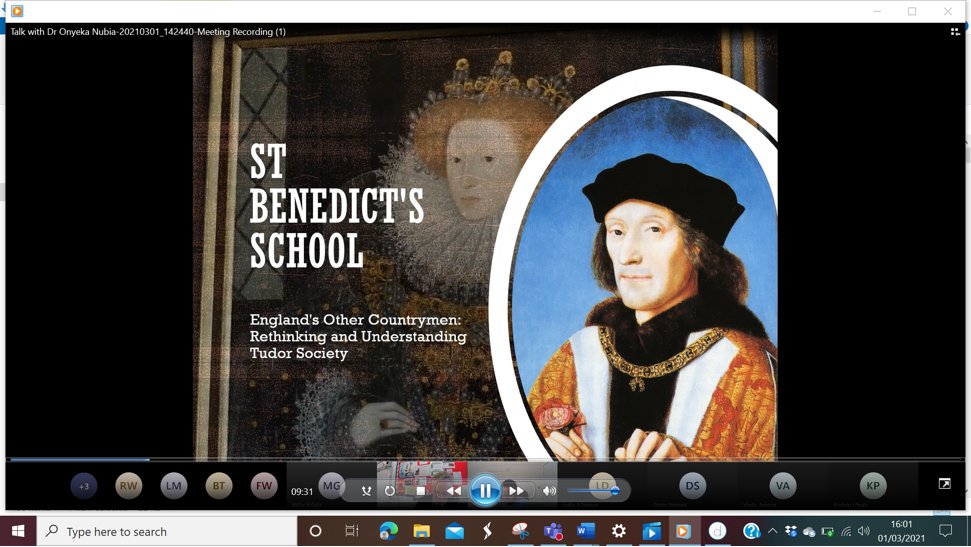The height and width of the screenshot is (547, 971).
Task: Click the BT participant avatar
Action: 219,486
